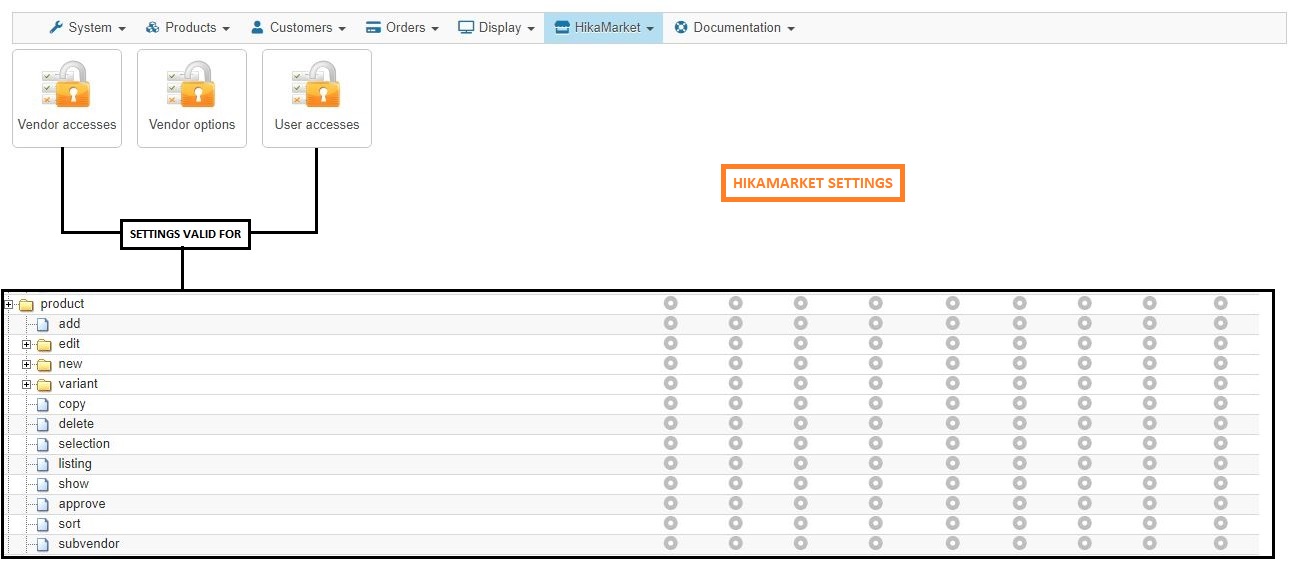Open the Orders menu
This screenshot has width=1292, height=567.
point(402,28)
